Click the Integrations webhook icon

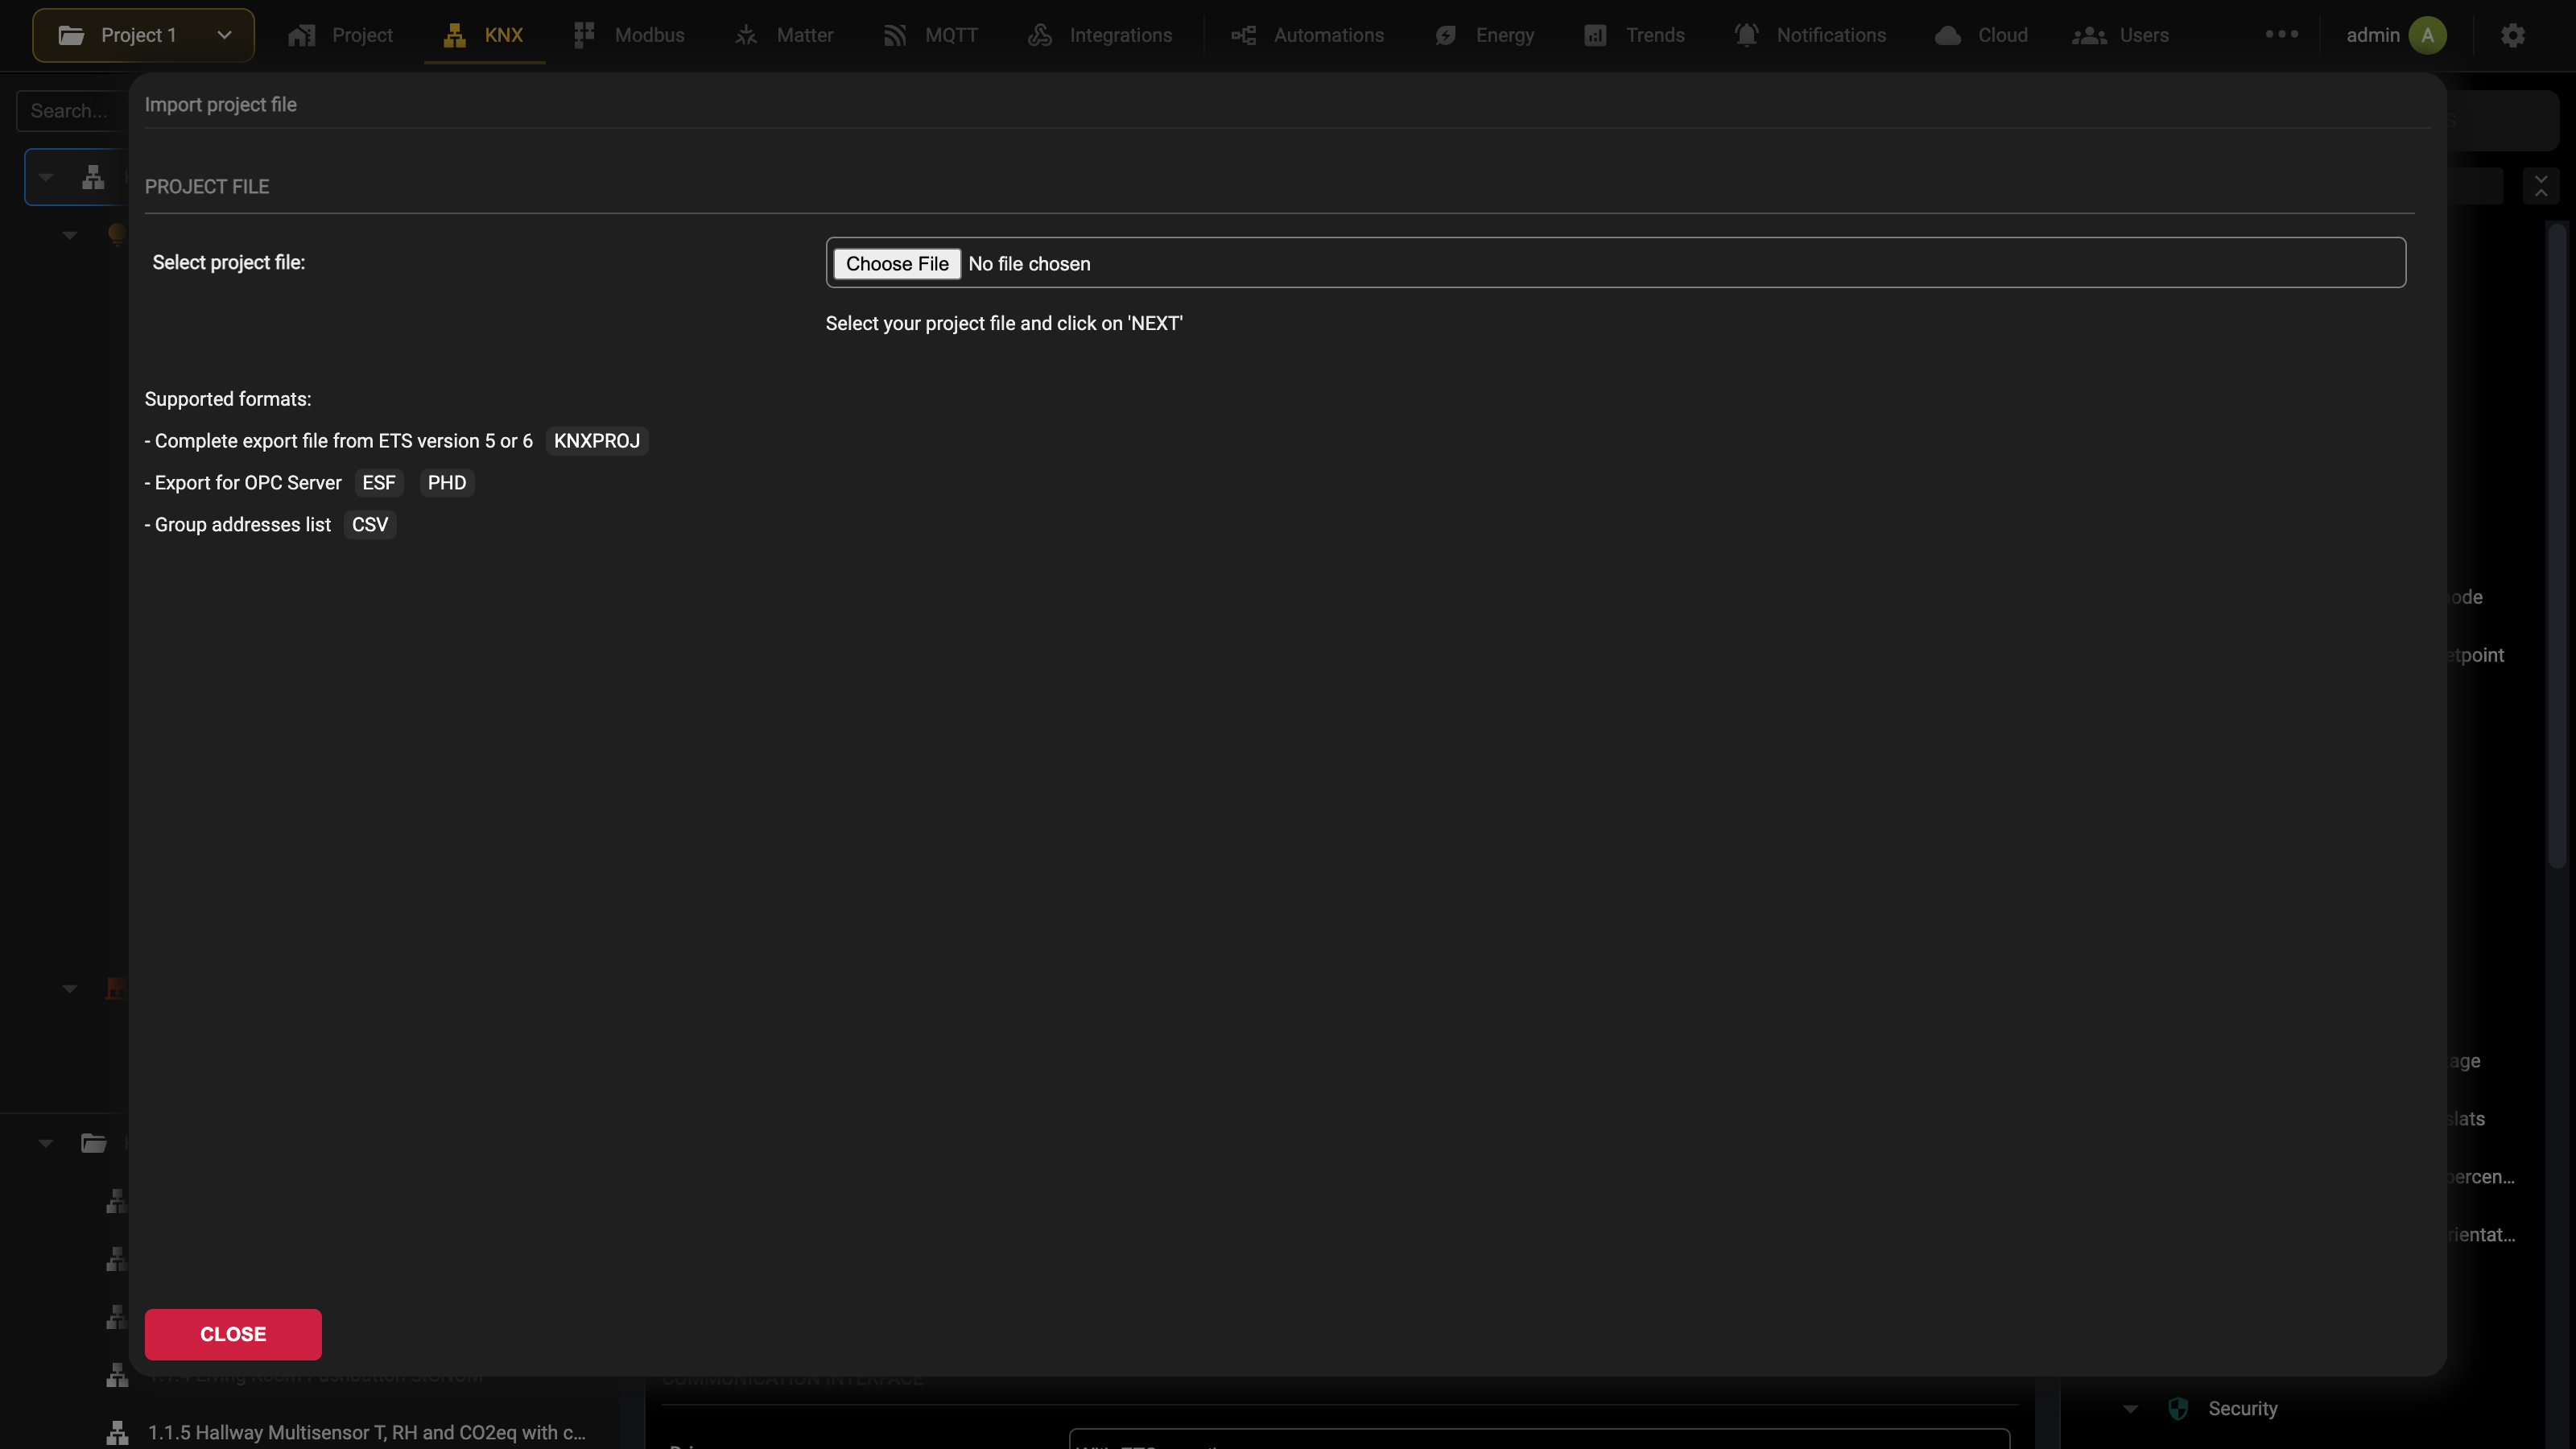click(1040, 35)
